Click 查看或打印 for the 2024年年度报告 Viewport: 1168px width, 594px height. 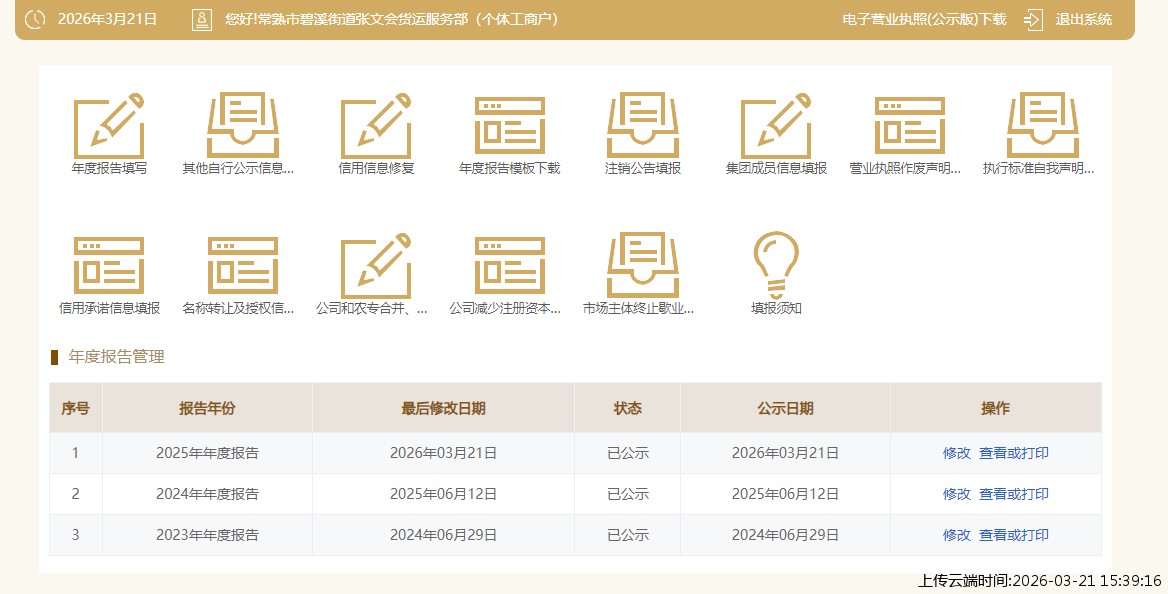point(1014,494)
